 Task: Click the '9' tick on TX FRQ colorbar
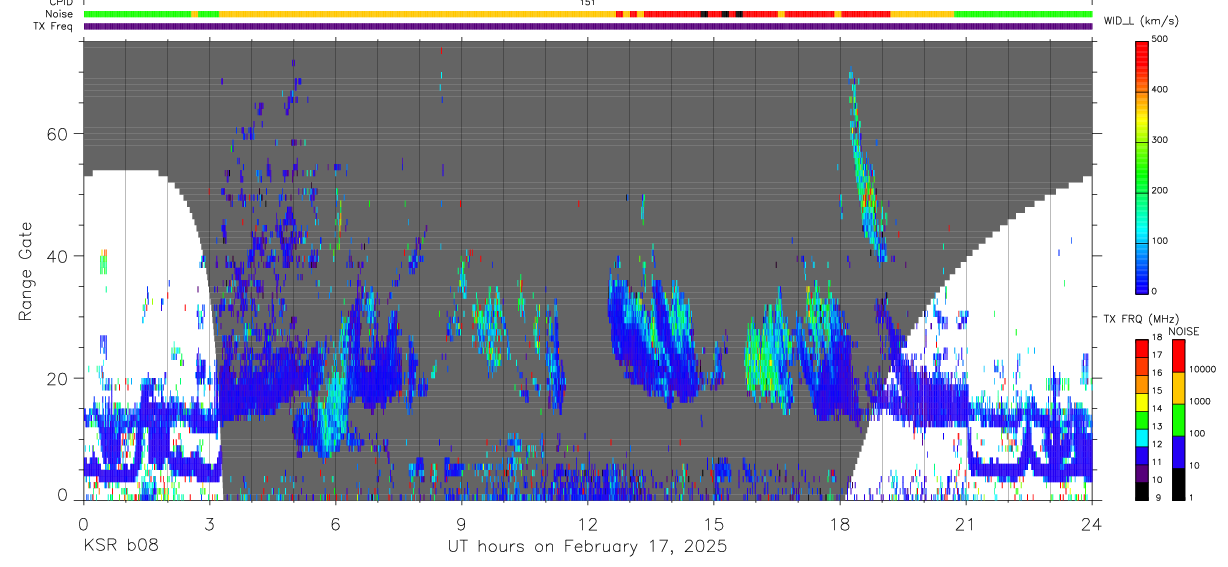click(x=1156, y=497)
